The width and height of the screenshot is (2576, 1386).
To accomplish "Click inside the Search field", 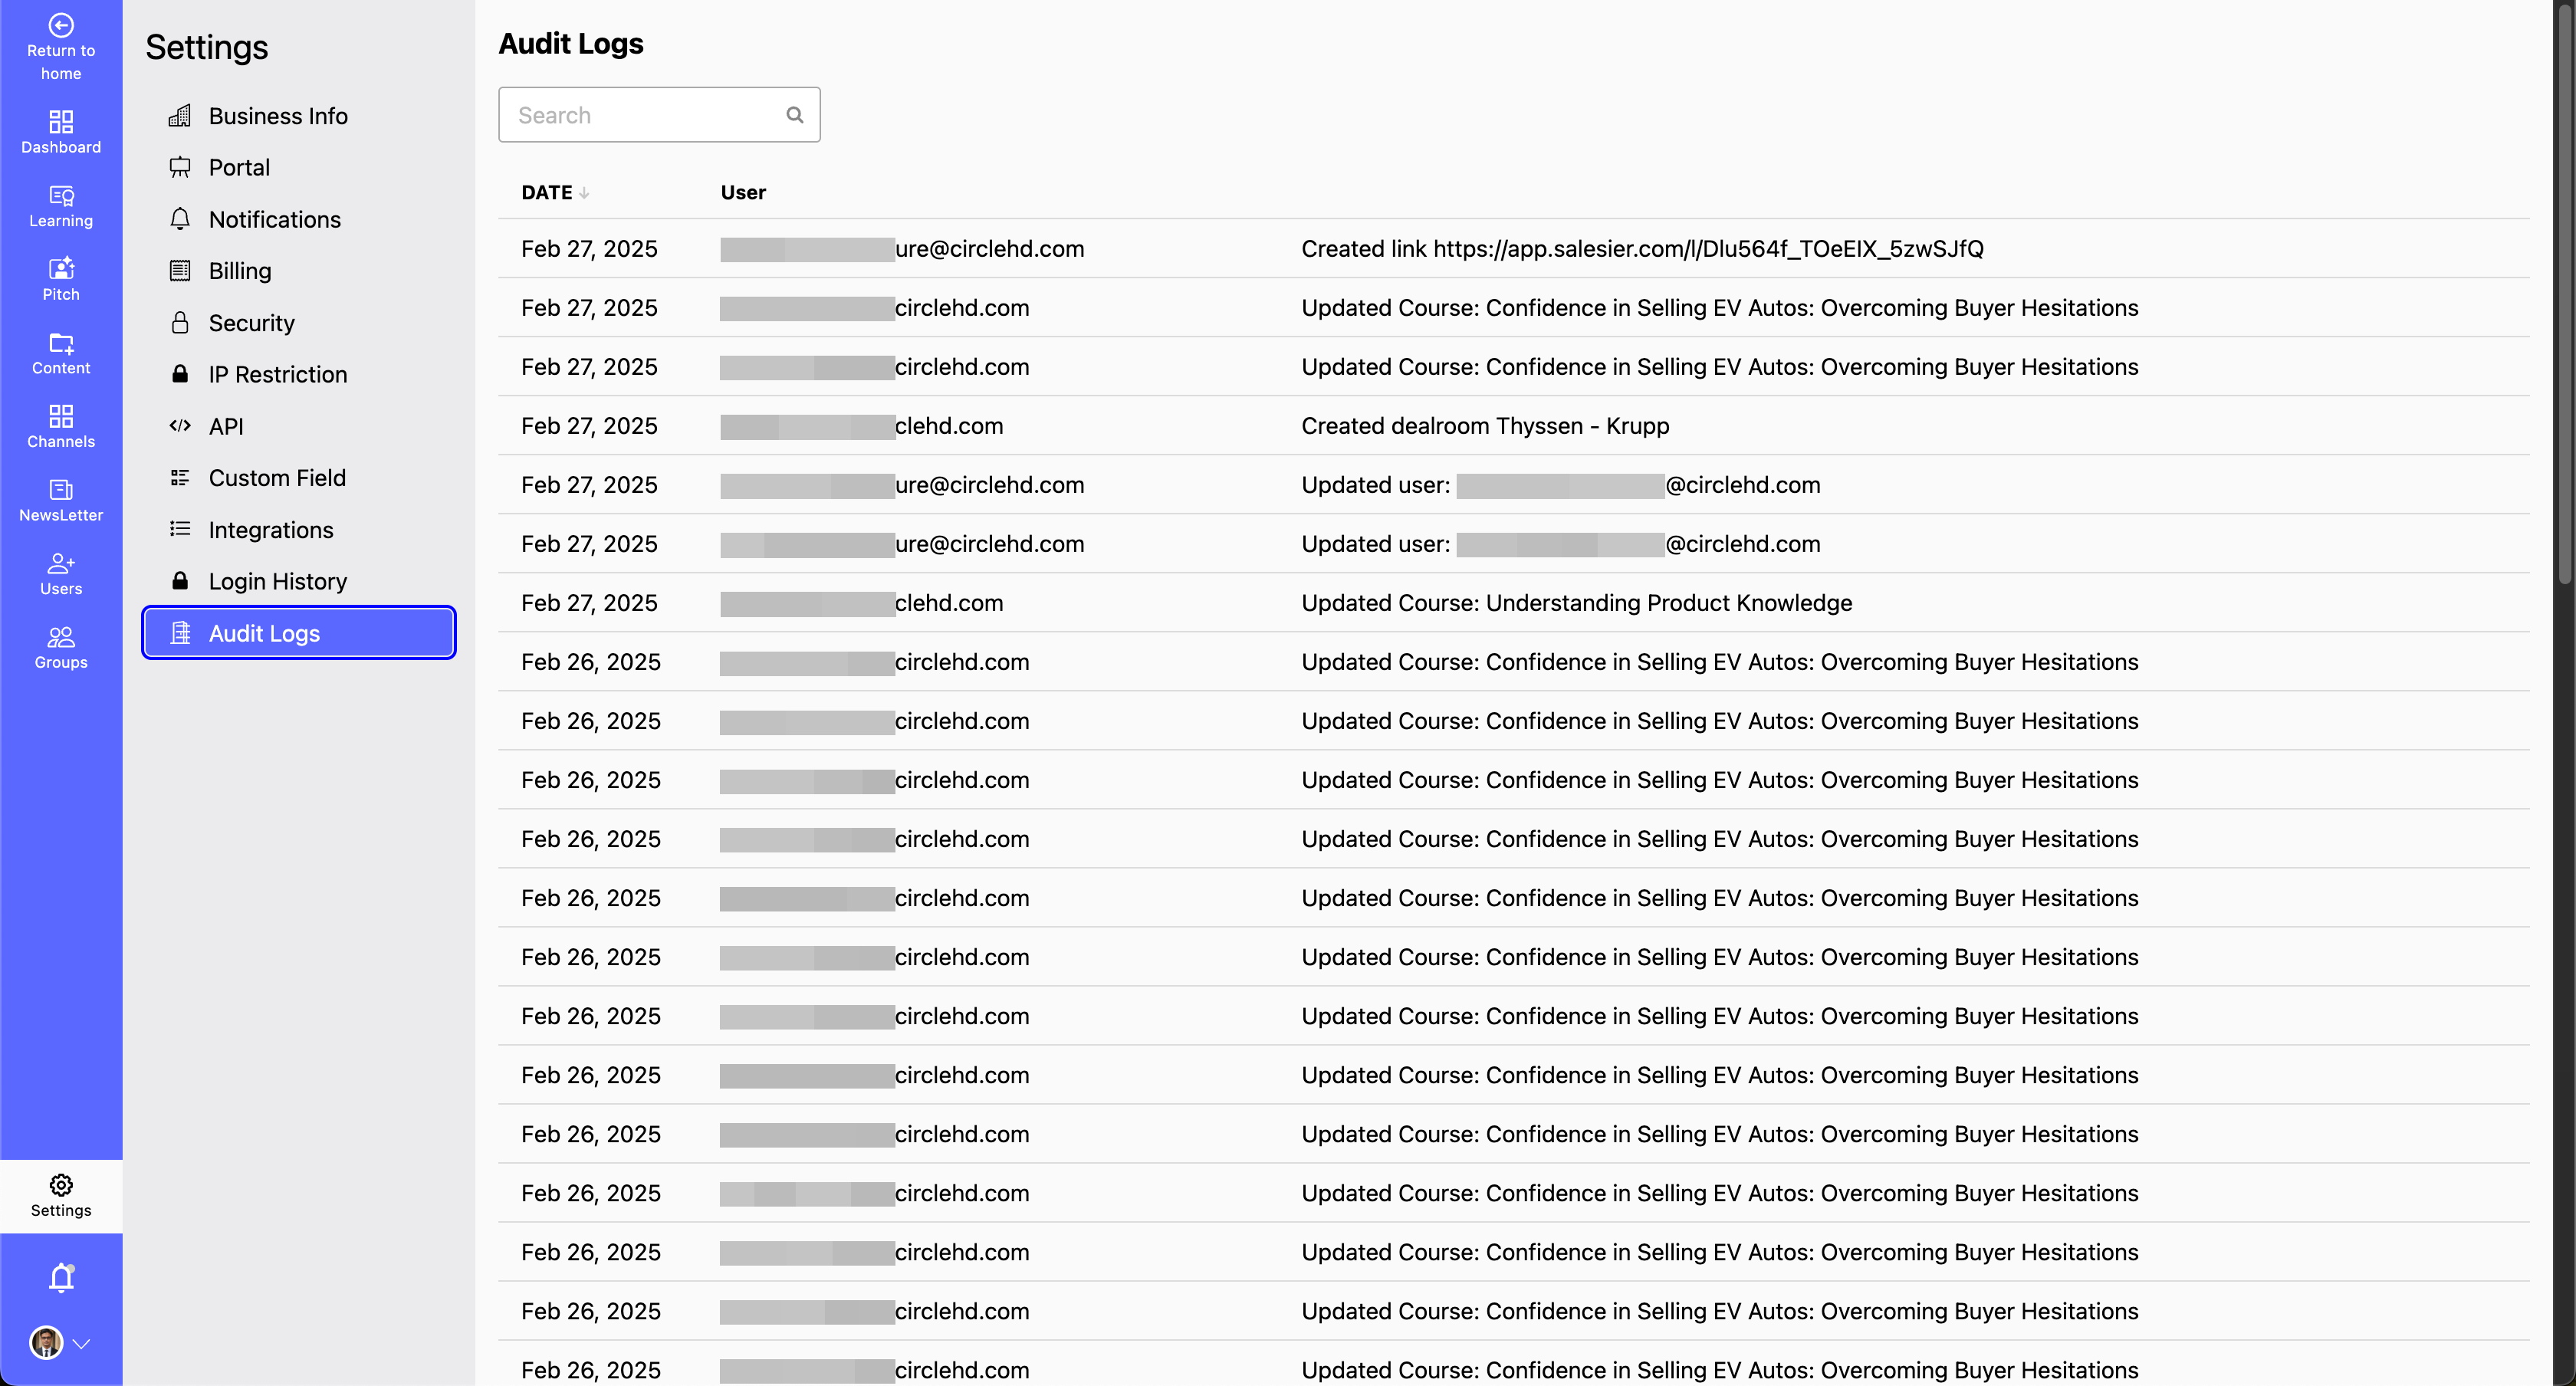I will pyautogui.click(x=640, y=114).
